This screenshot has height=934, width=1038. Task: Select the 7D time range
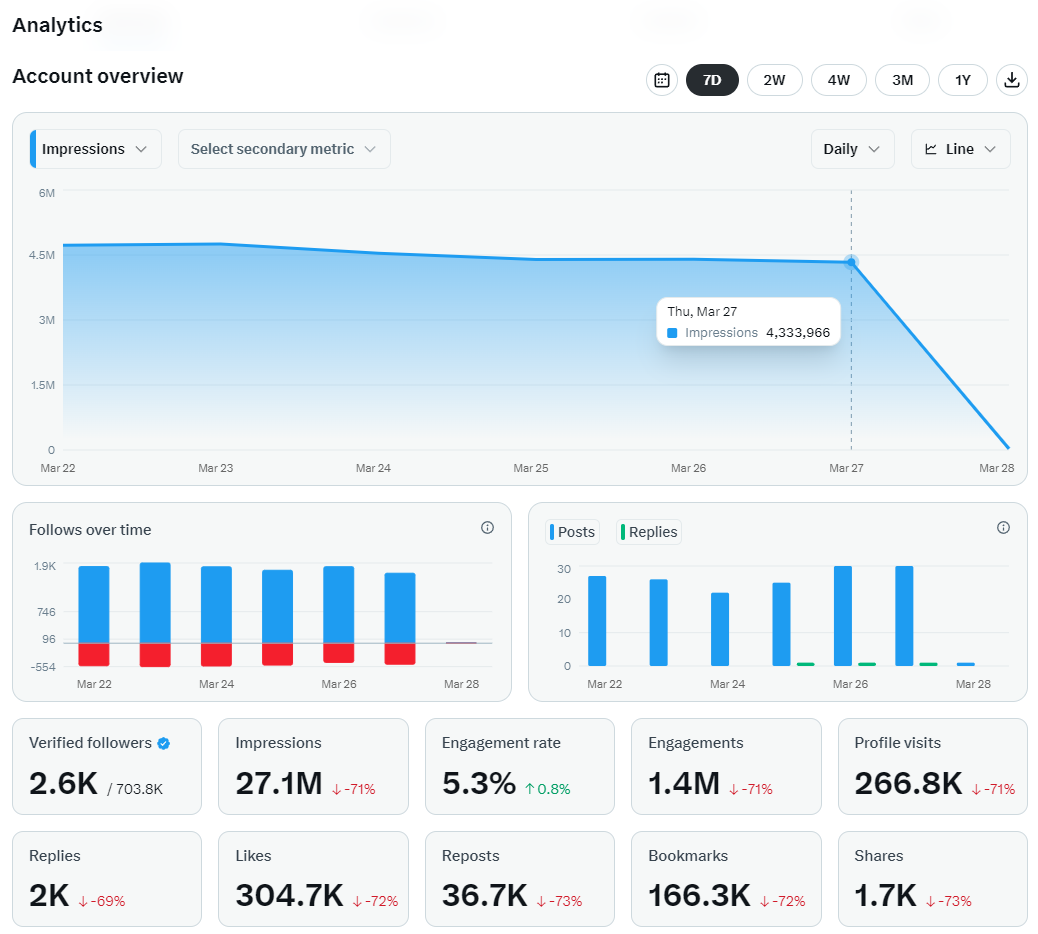pos(712,80)
